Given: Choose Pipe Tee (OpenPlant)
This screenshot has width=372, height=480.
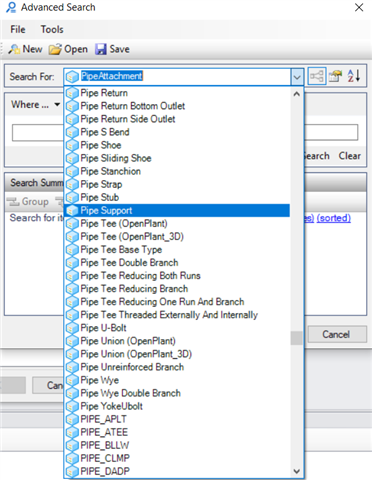Looking at the screenshot, I should pos(177,223).
